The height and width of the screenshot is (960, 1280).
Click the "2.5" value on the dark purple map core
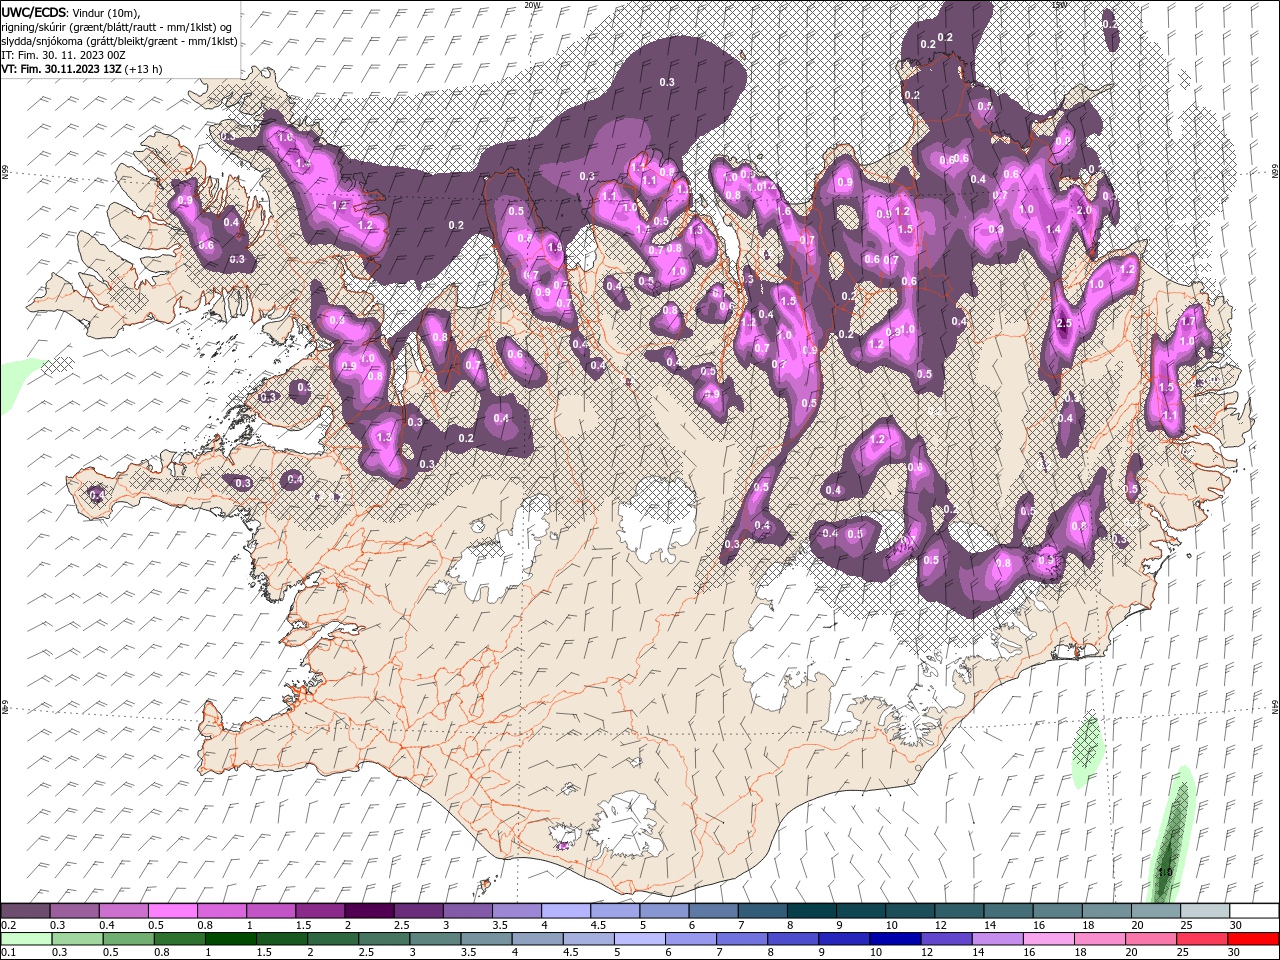pos(1064,323)
